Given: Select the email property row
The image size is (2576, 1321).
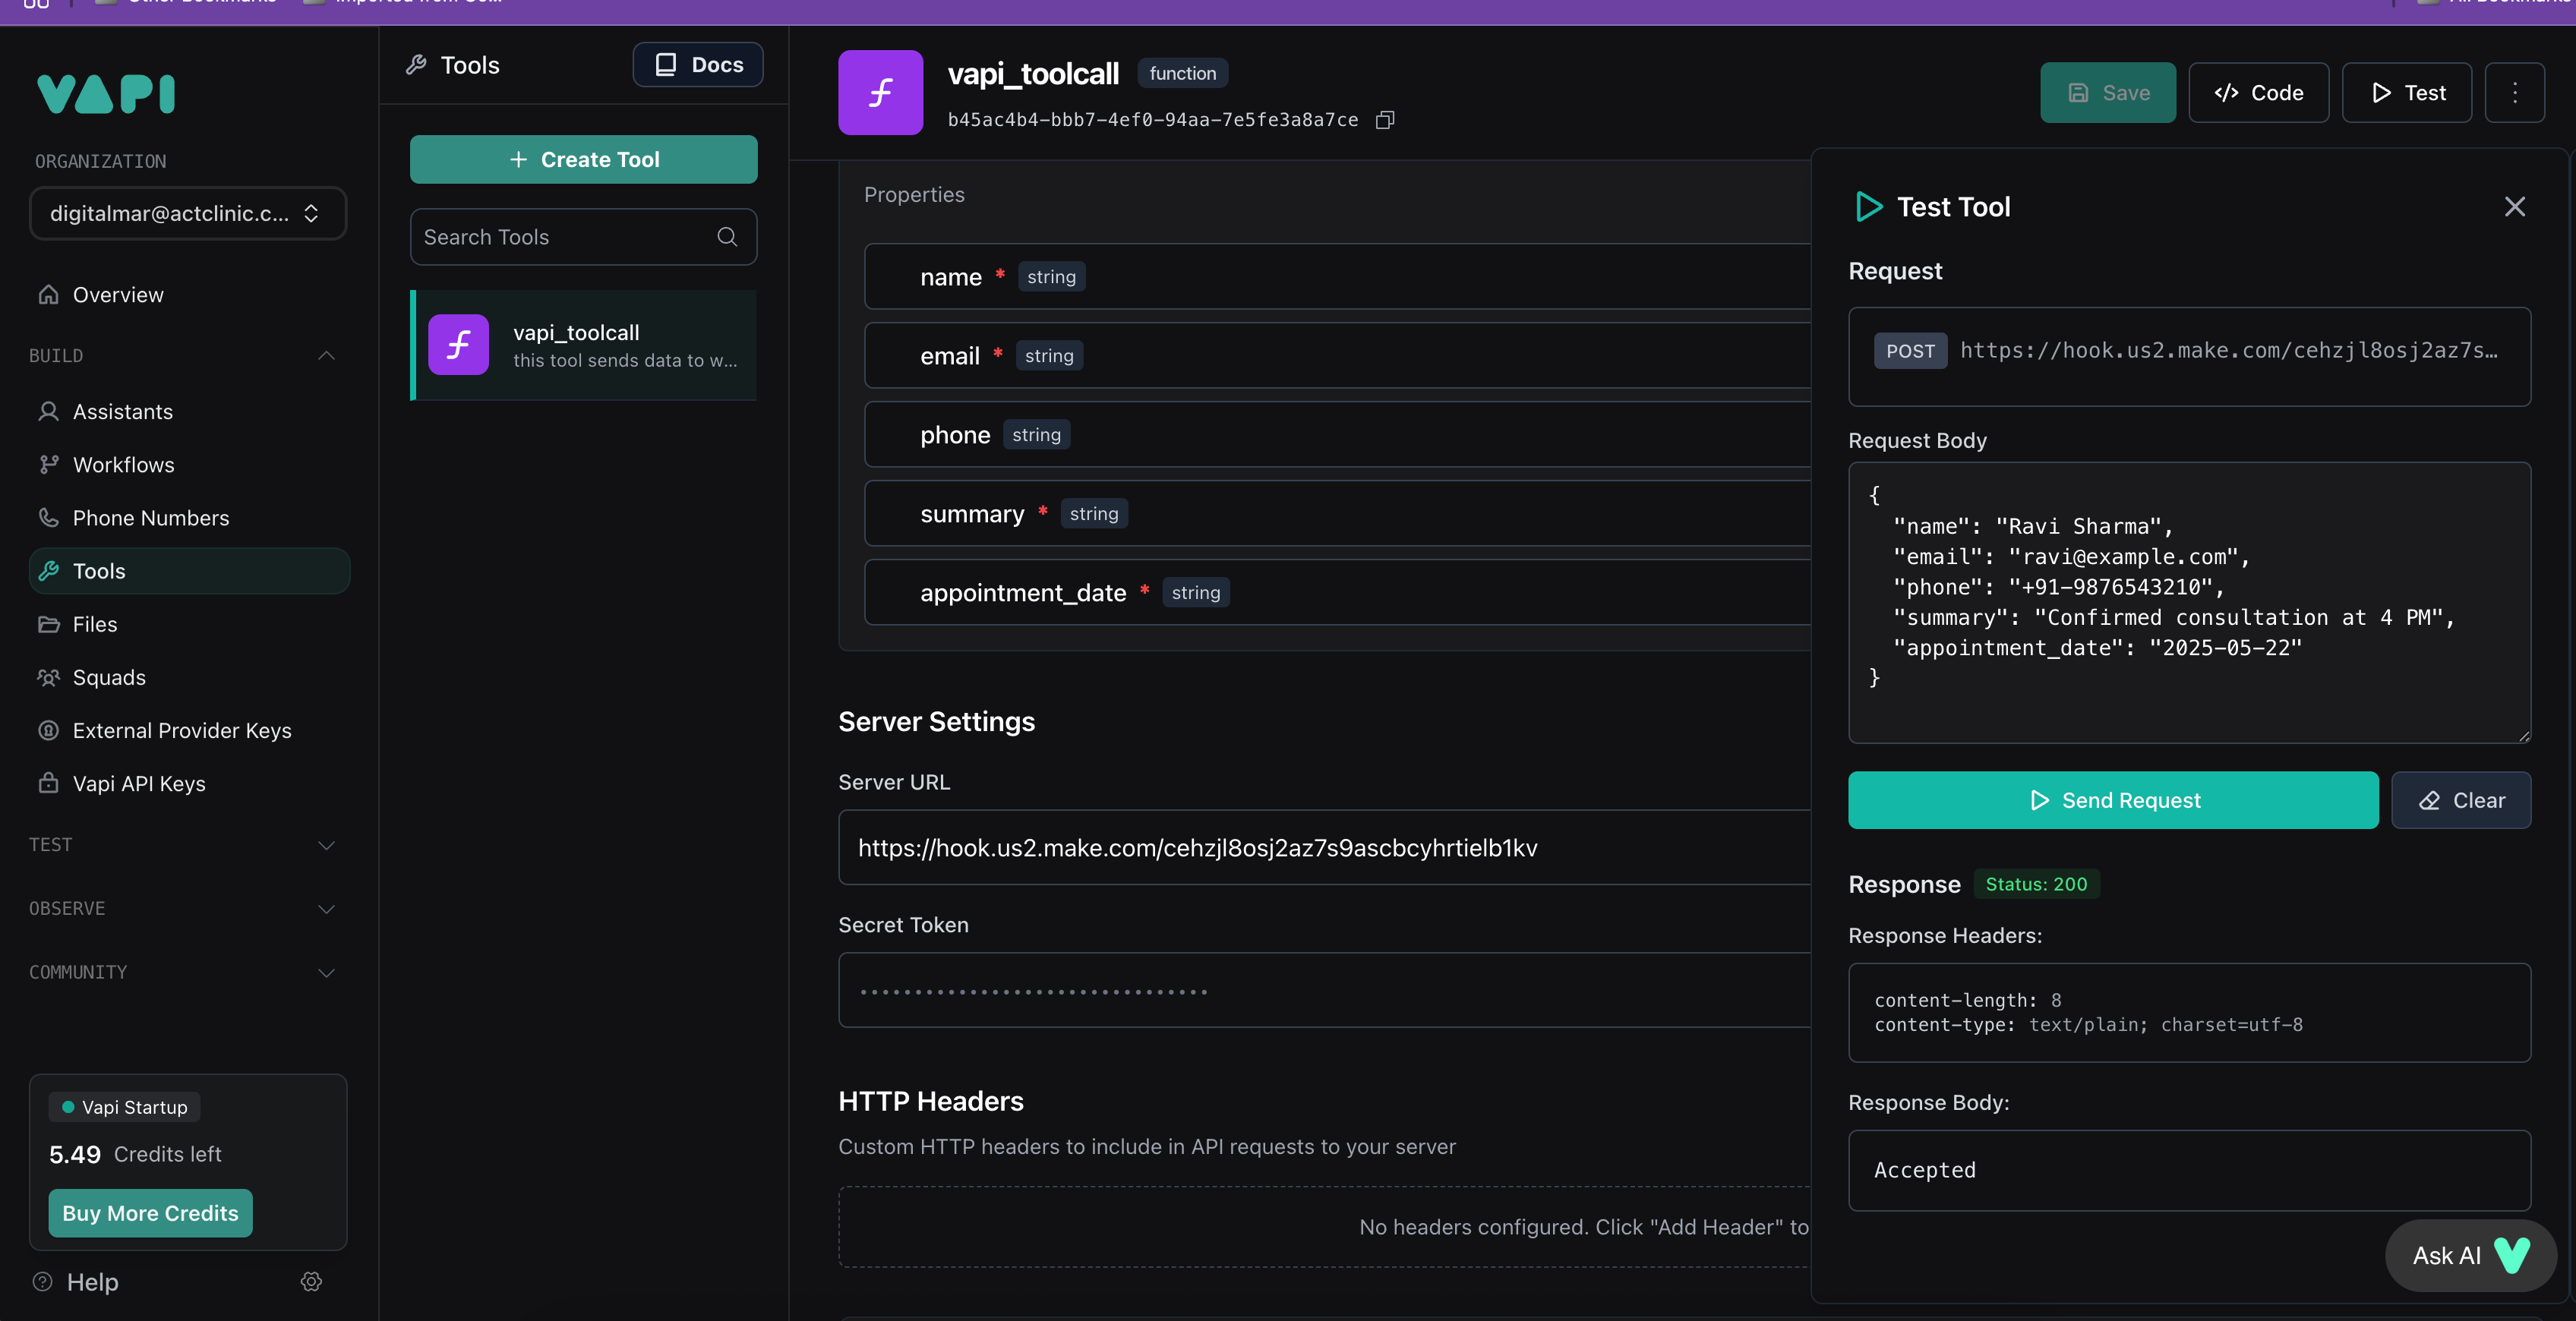Looking at the screenshot, I should [x=1338, y=356].
